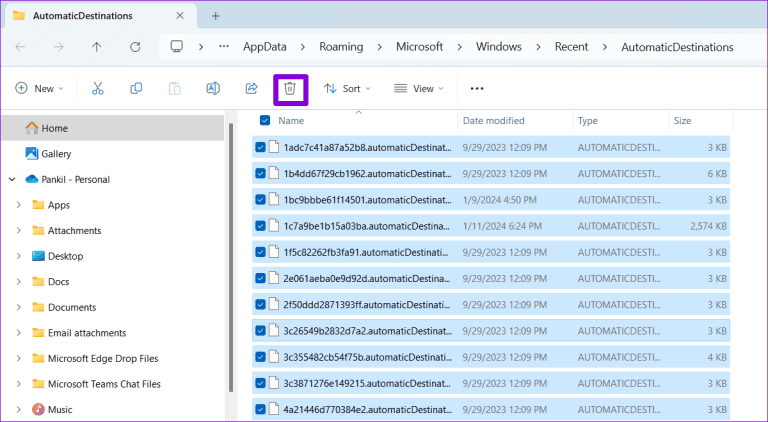Screen dimensions: 768x422
Task: Expand the Microsoft Teams Chat Files node
Action: click(x=19, y=384)
